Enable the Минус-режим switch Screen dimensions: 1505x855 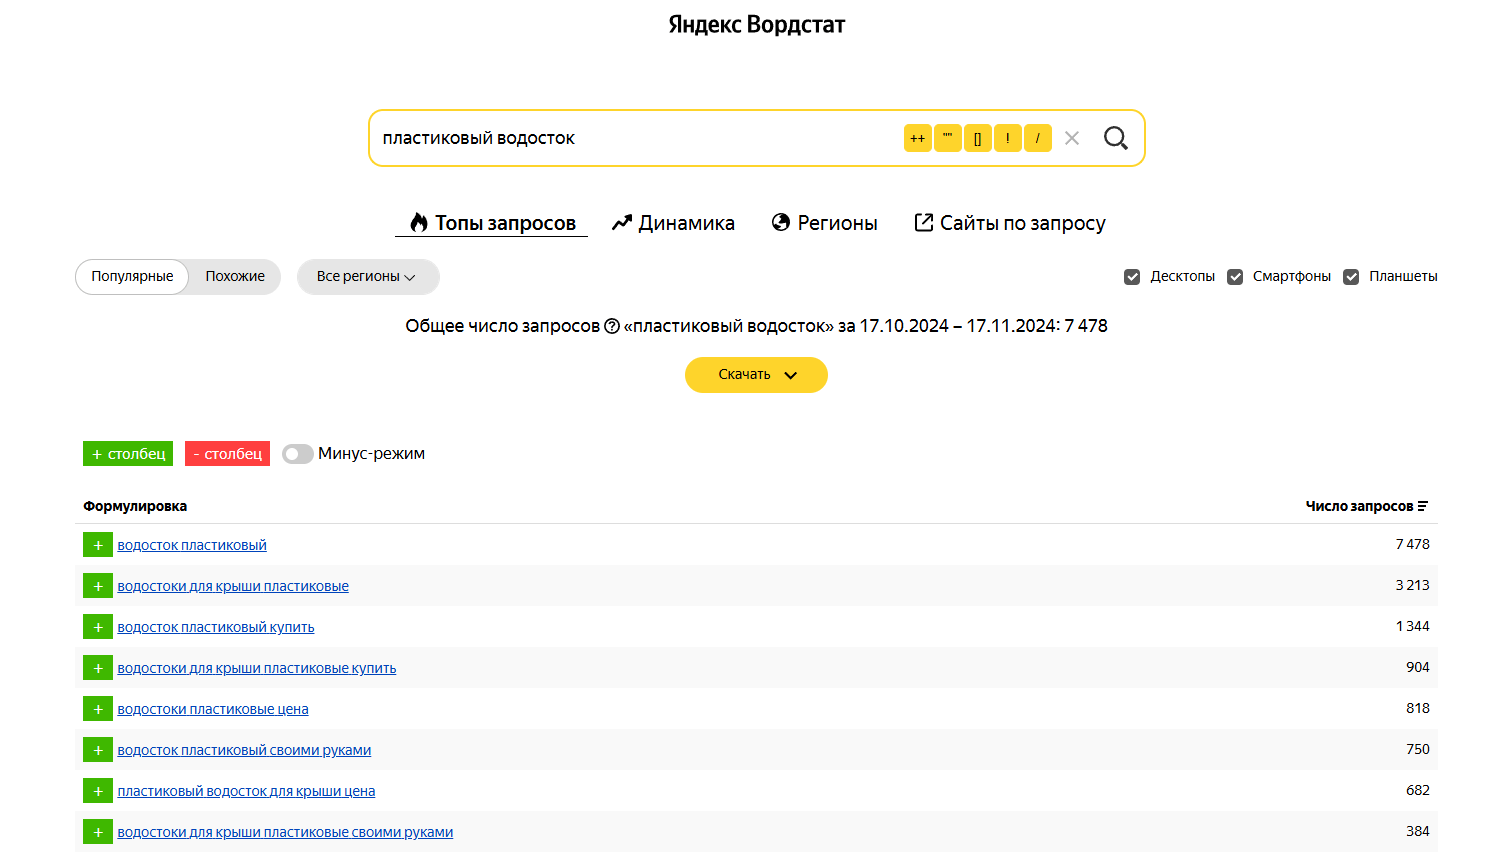tap(298, 454)
